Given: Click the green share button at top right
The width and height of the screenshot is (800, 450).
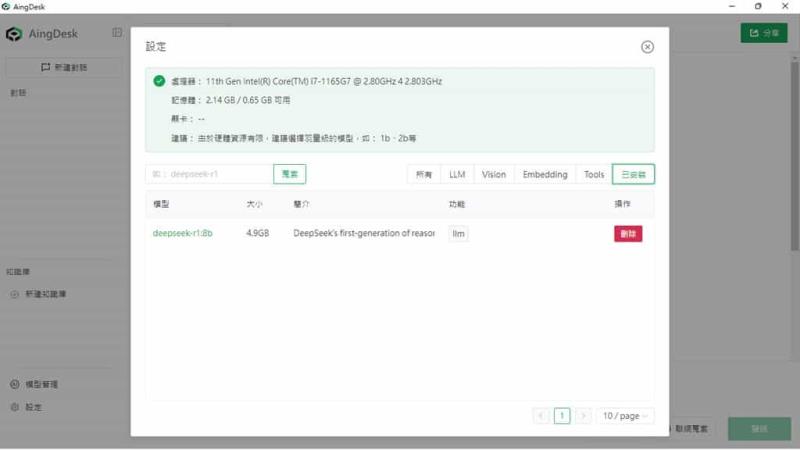Looking at the screenshot, I should [764, 33].
